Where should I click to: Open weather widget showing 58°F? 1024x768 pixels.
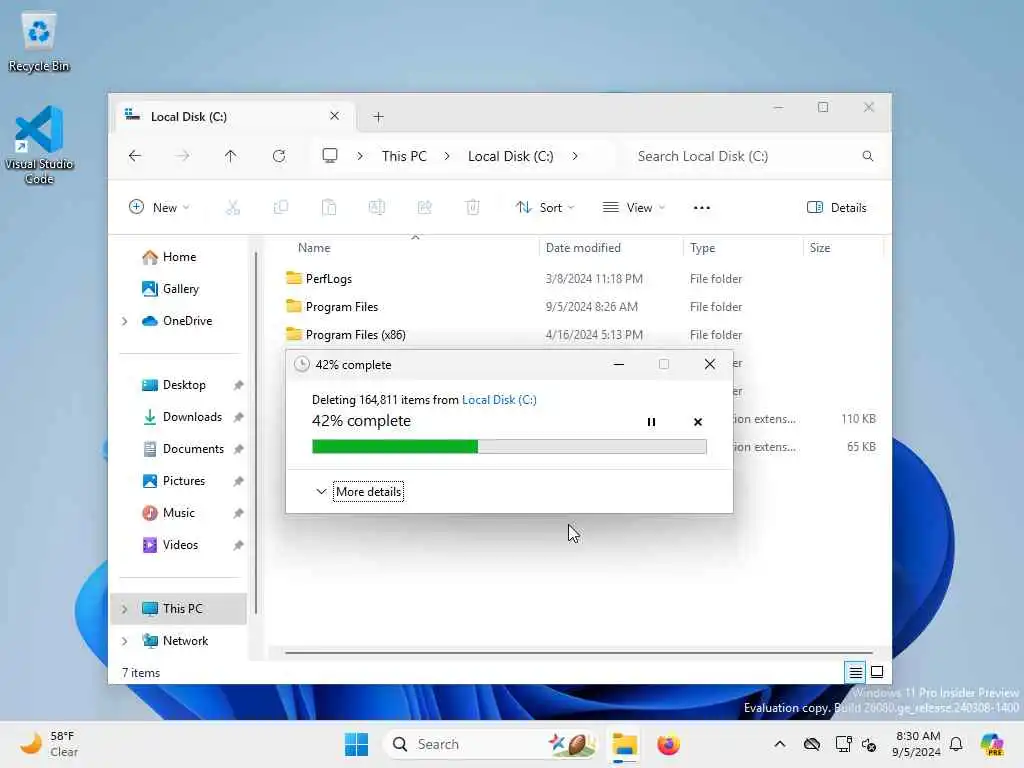coord(49,744)
